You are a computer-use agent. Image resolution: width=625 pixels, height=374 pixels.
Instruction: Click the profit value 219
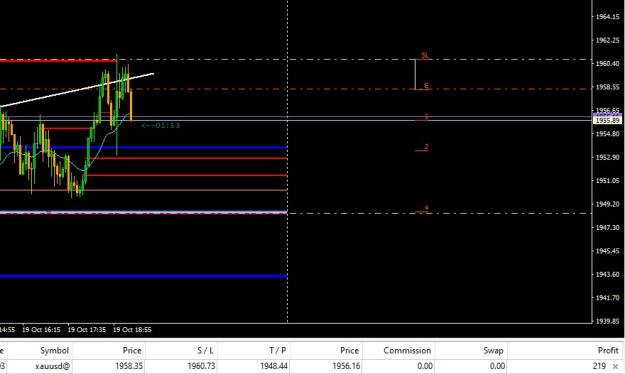tap(599, 366)
